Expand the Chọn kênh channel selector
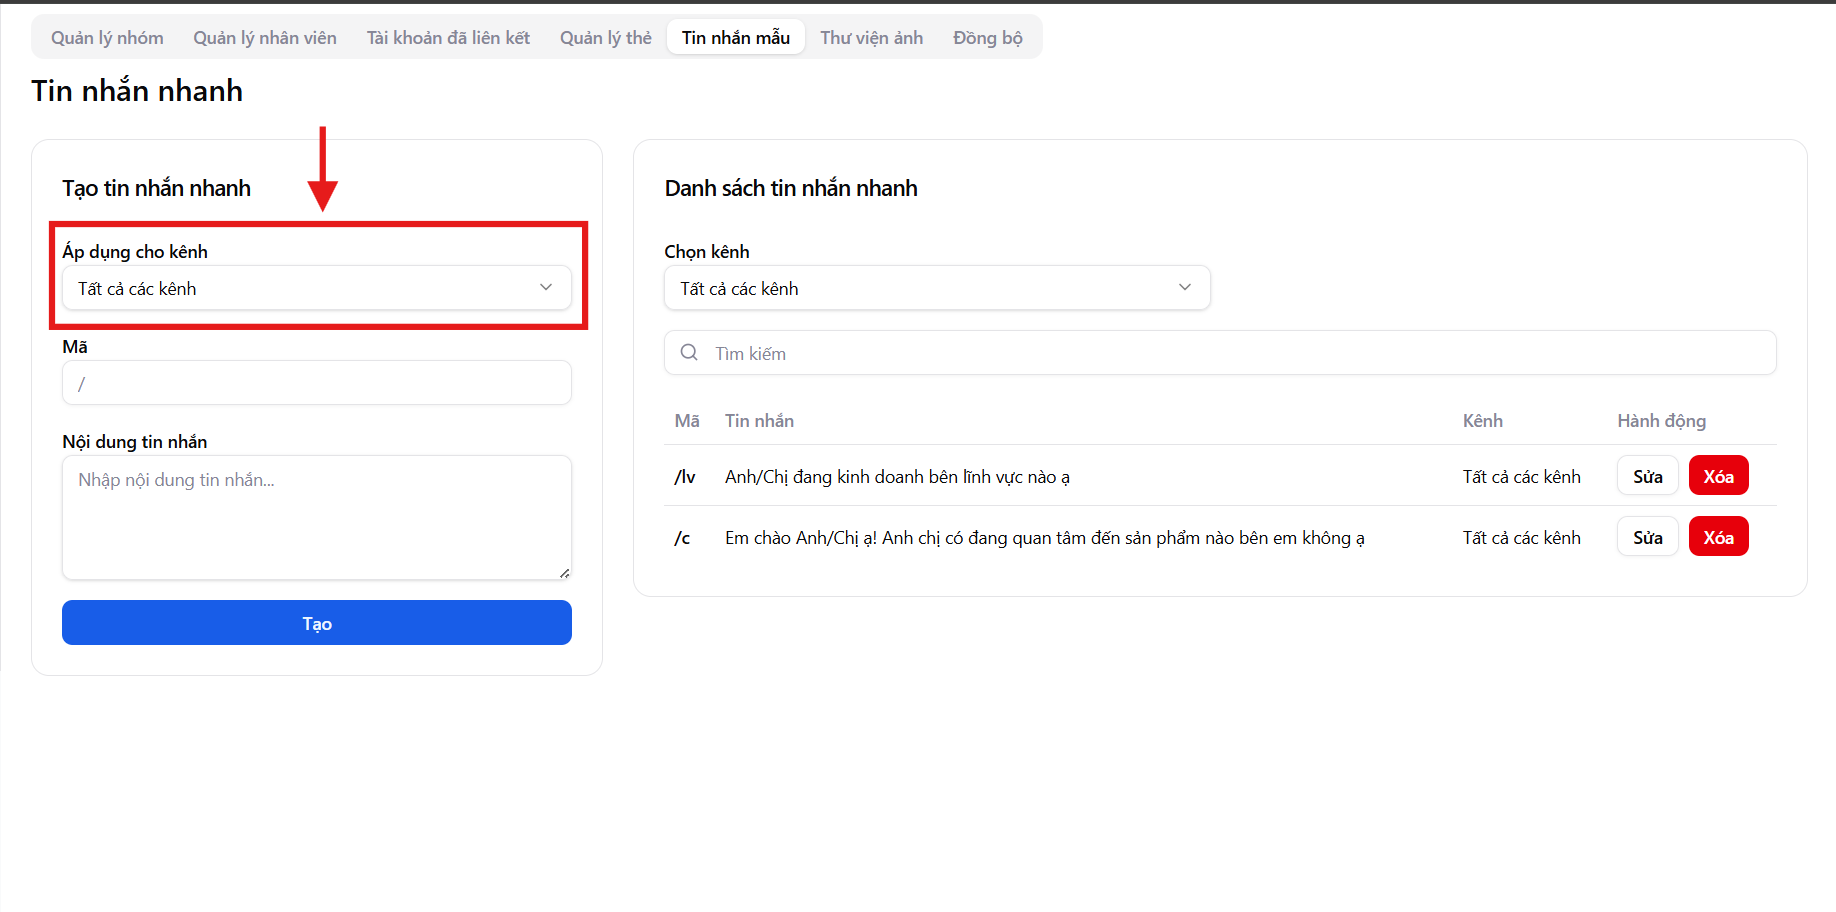The height and width of the screenshot is (912, 1836). [x=936, y=288]
